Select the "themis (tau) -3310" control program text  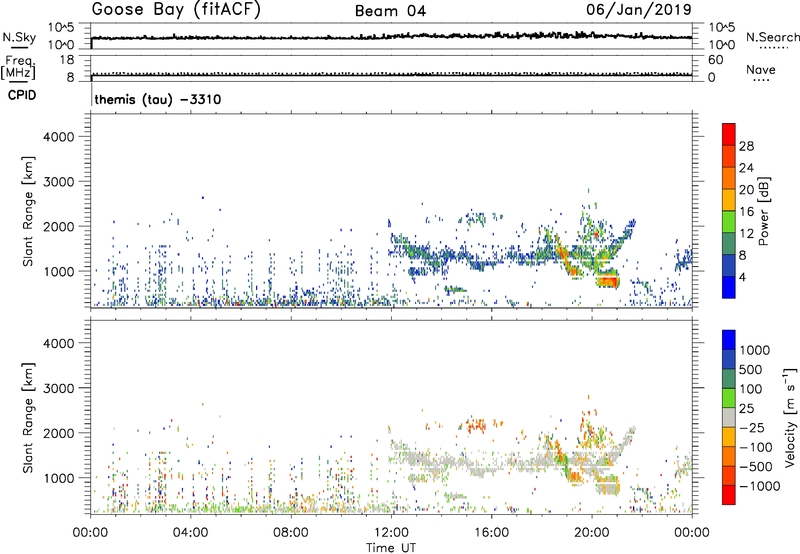158,99
